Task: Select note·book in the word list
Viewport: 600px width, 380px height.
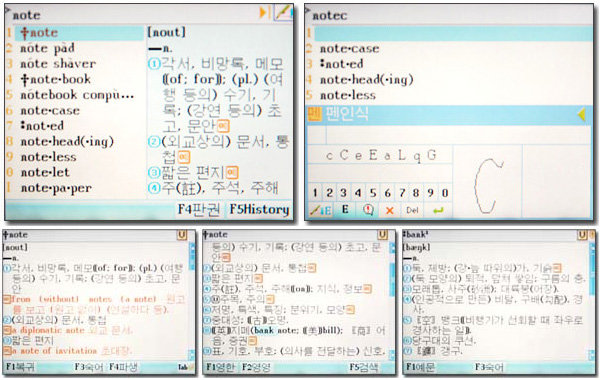Action: [55, 79]
